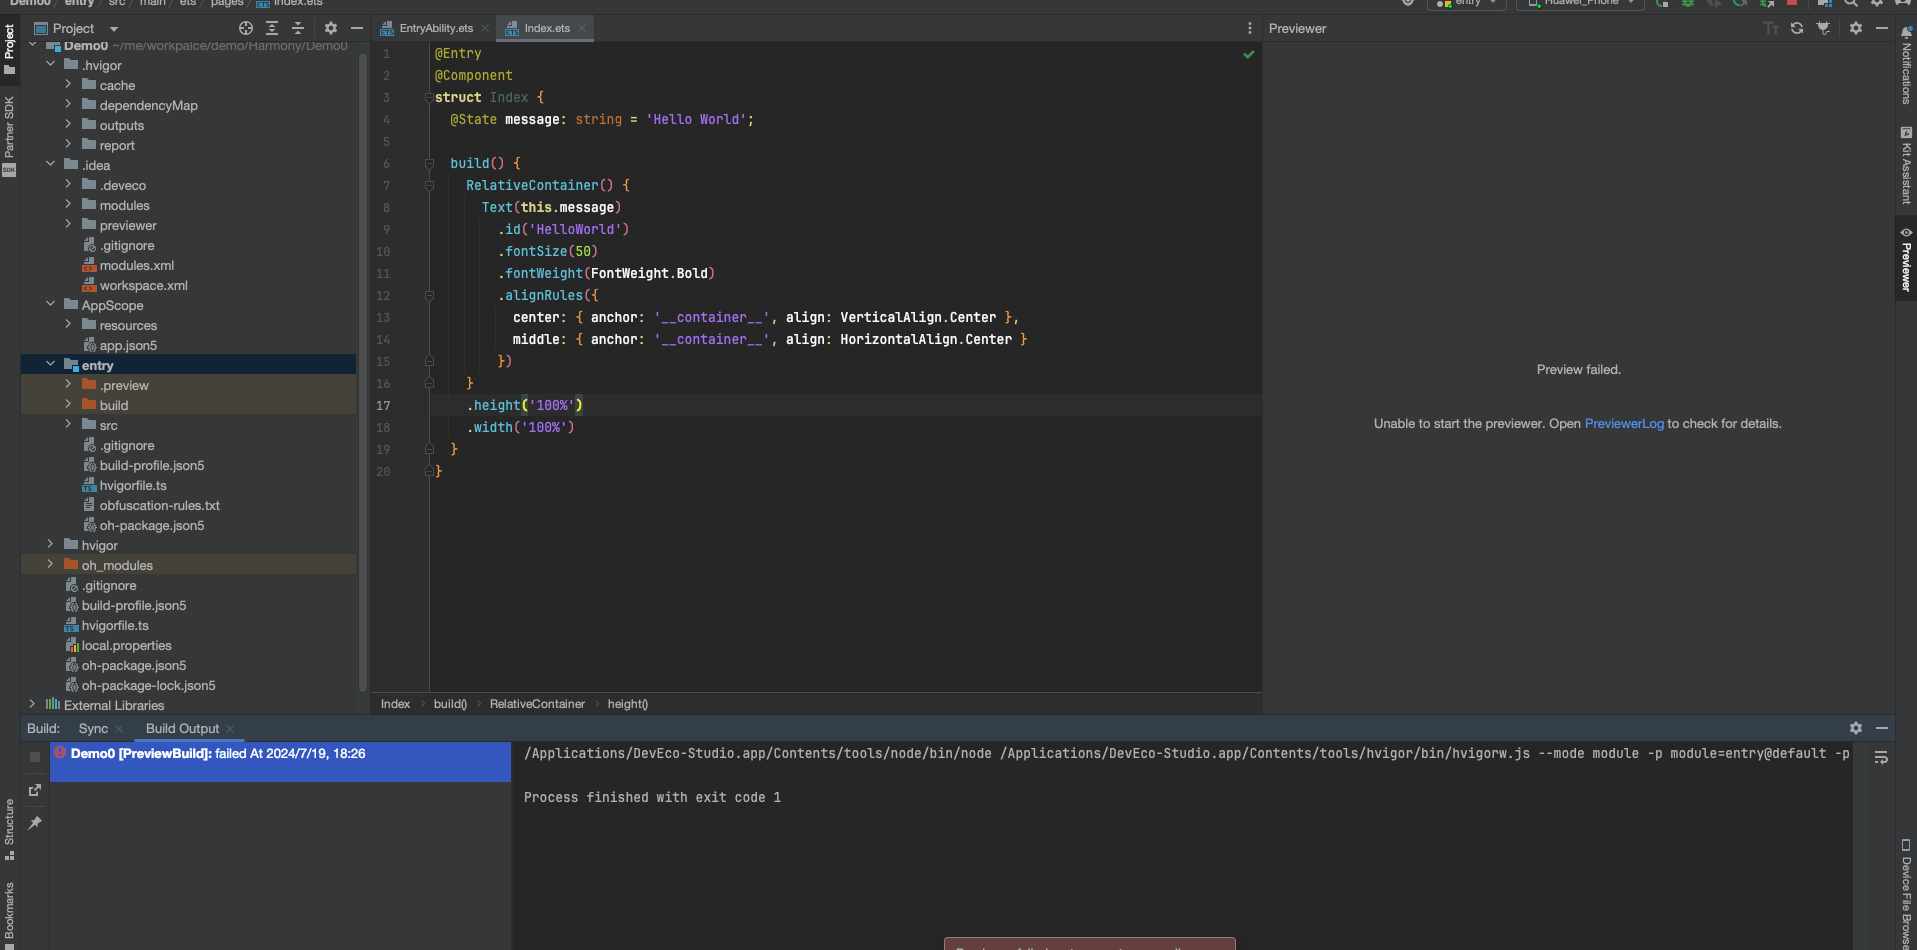This screenshot has height=950, width=1917.
Task: Toggle the Previewer sidebar button
Action: pos(1906,259)
